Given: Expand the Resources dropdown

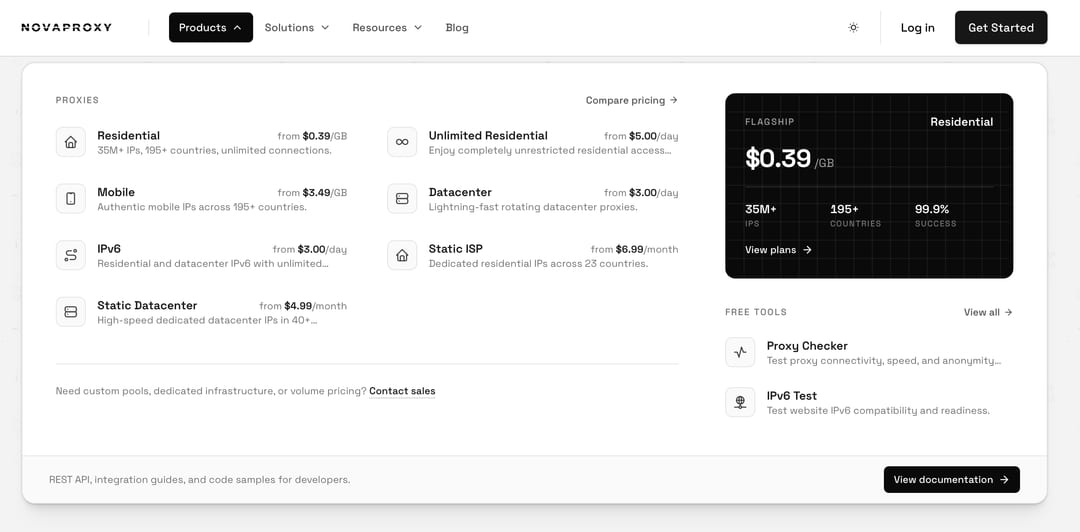Looking at the screenshot, I should [x=387, y=28].
